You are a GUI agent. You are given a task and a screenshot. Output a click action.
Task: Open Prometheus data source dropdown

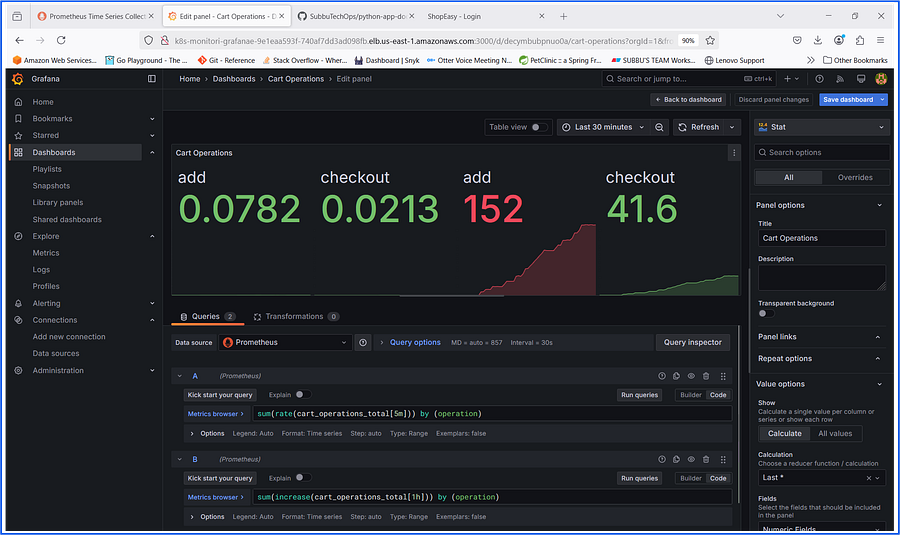coord(285,343)
